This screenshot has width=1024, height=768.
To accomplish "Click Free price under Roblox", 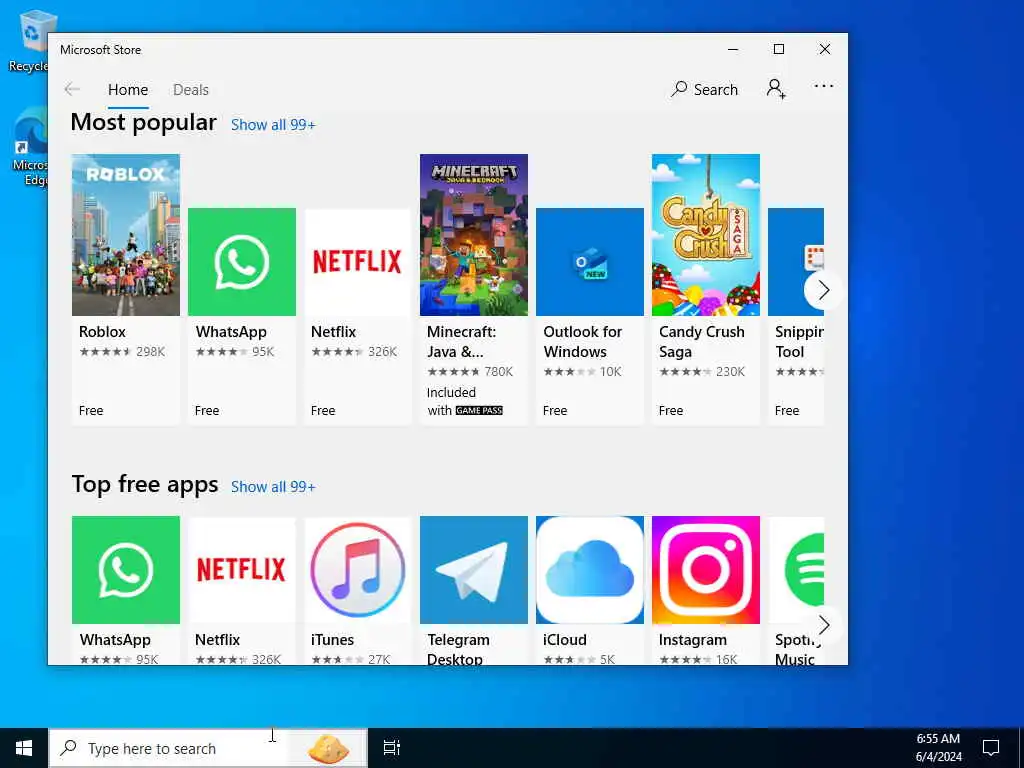I will 91,411.
